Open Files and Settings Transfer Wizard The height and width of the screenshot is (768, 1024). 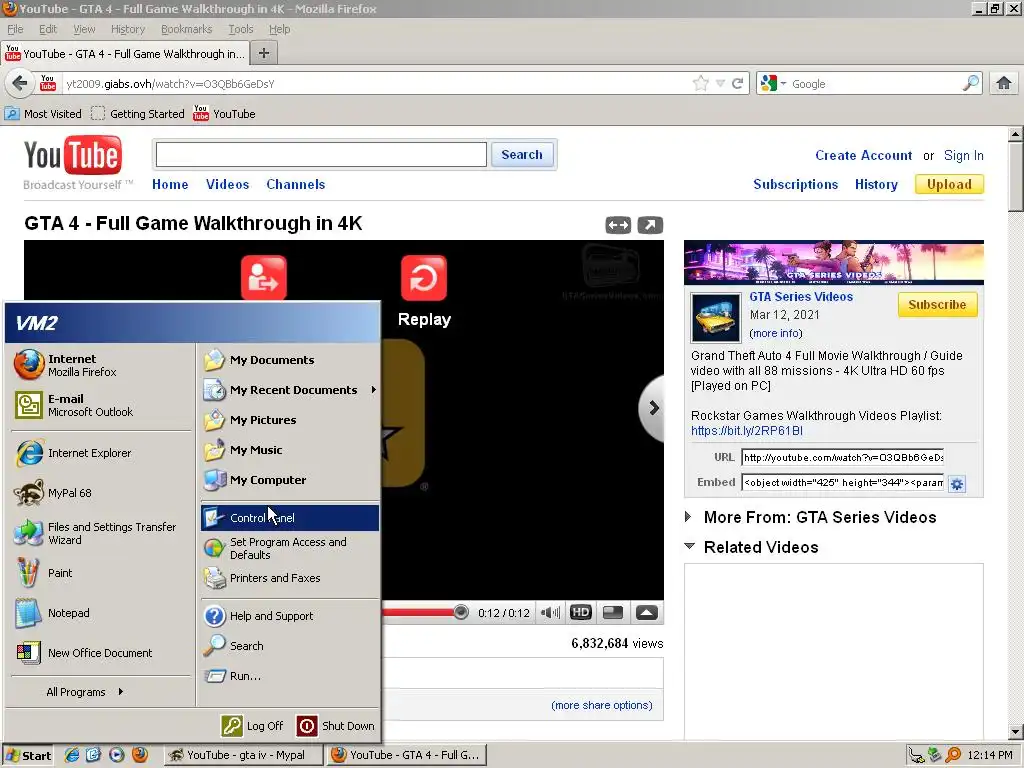click(101, 533)
